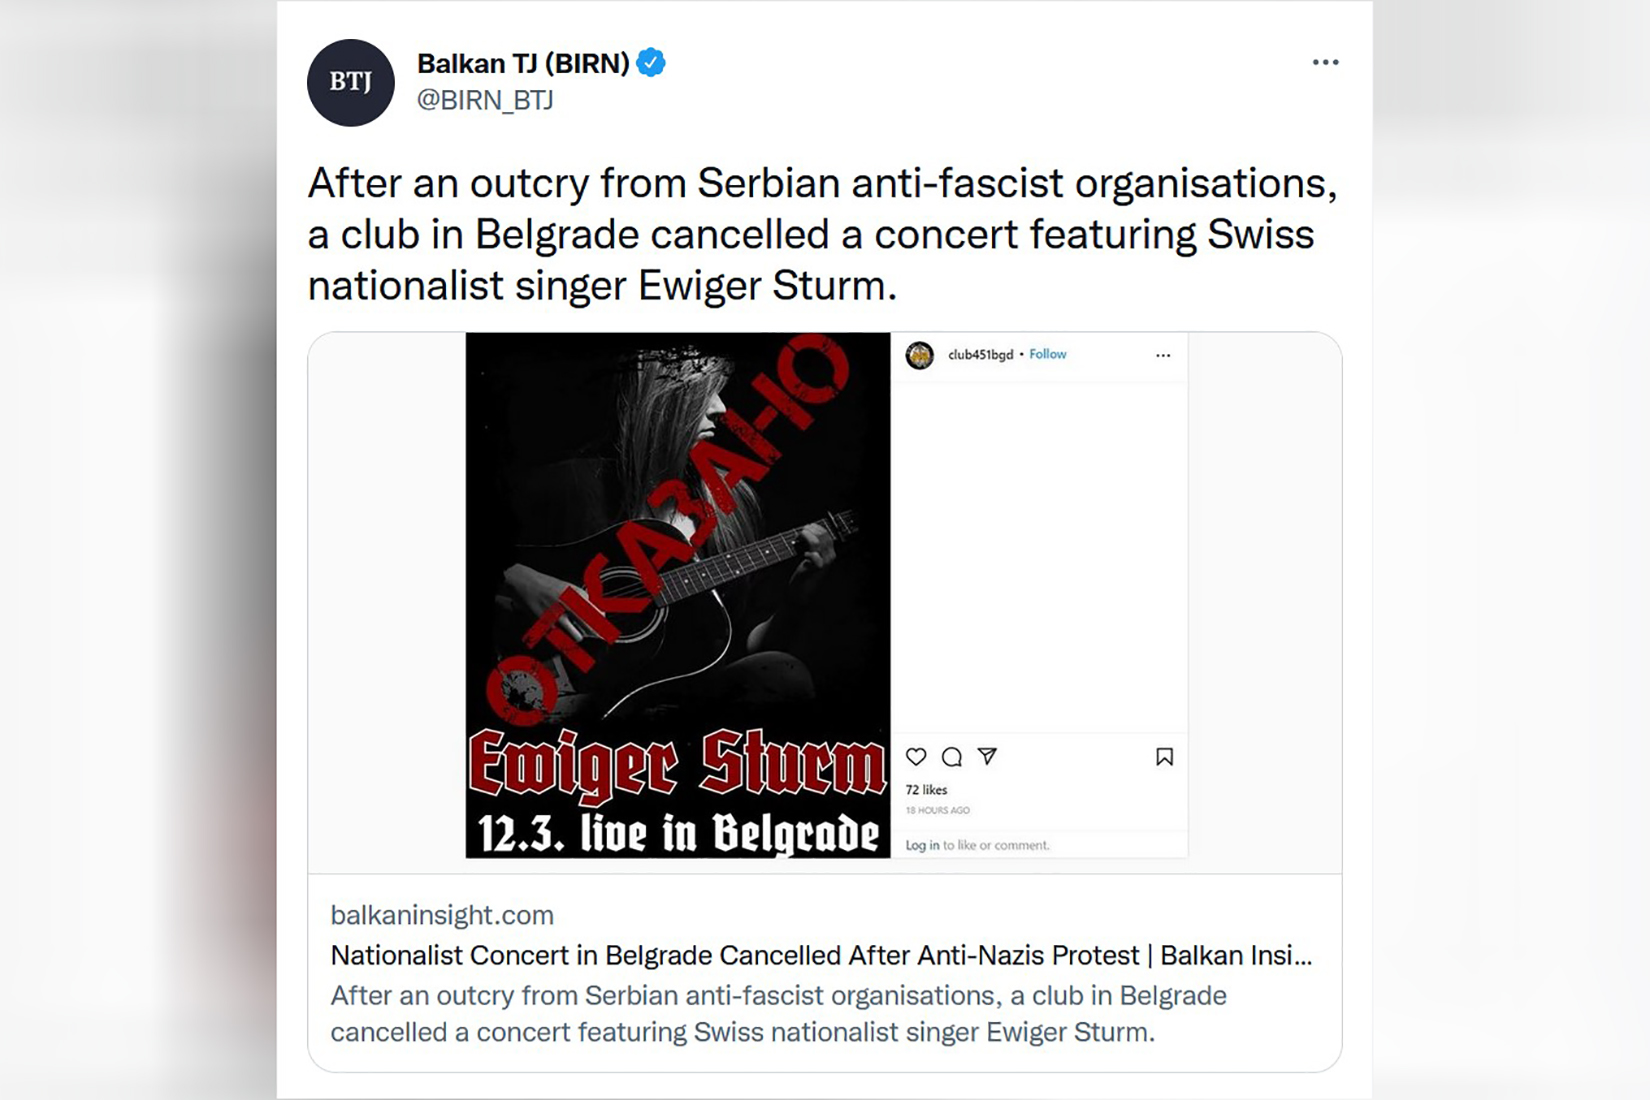The height and width of the screenshot is (1100, 1650).
Task: Click the link card description text
Action: pos(779,1014)
